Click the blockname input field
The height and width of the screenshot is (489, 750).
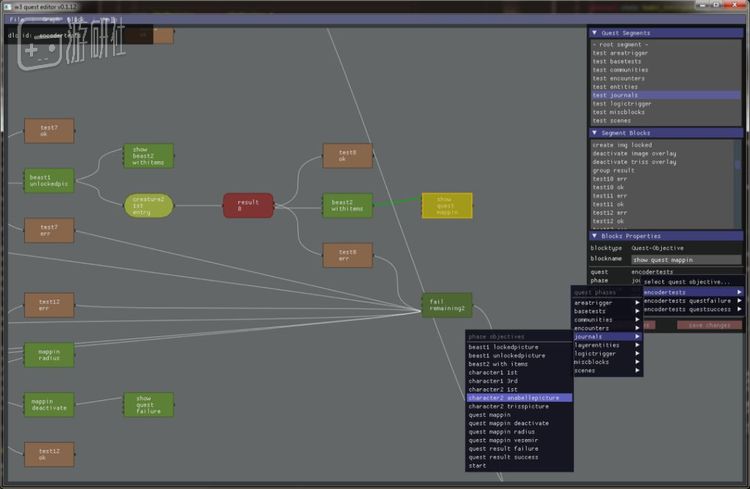click(x=685, y=259)
